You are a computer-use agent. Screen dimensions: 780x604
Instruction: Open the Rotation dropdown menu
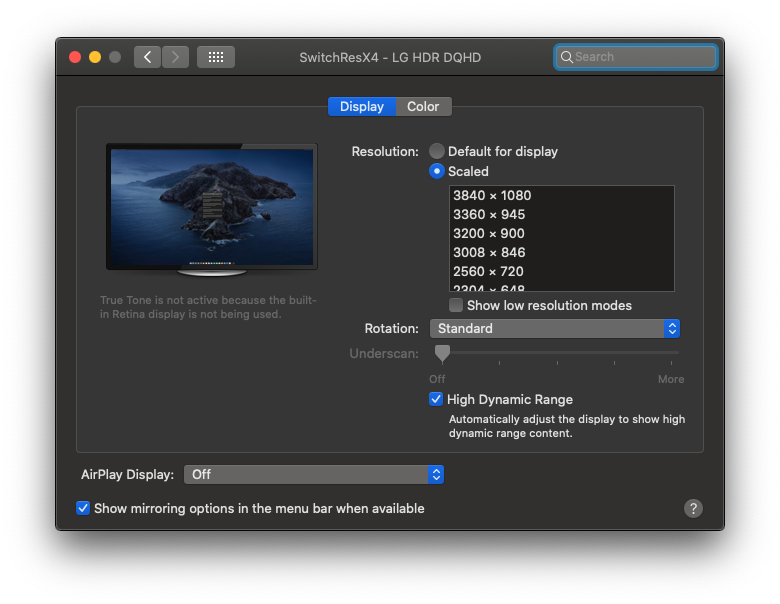tap(555, 328)
